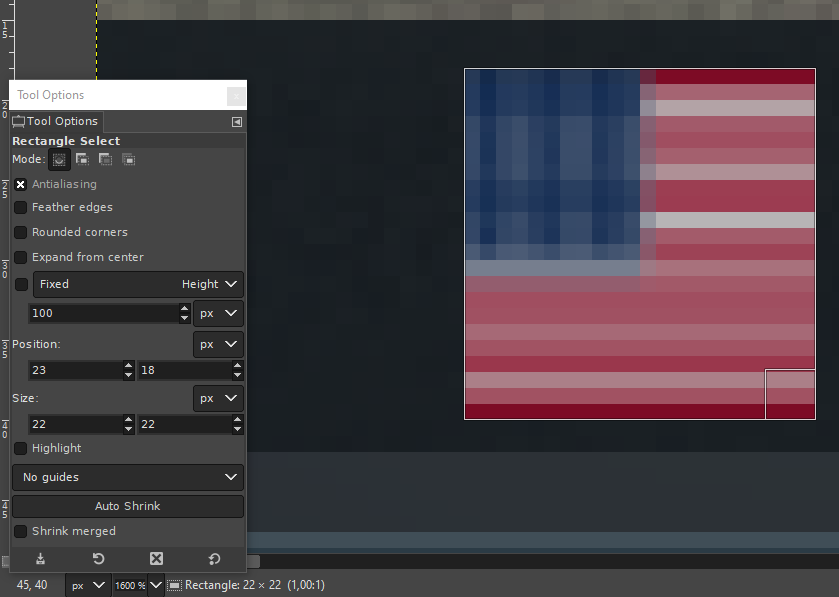Open the Size unit dropdown

[218, 399]
